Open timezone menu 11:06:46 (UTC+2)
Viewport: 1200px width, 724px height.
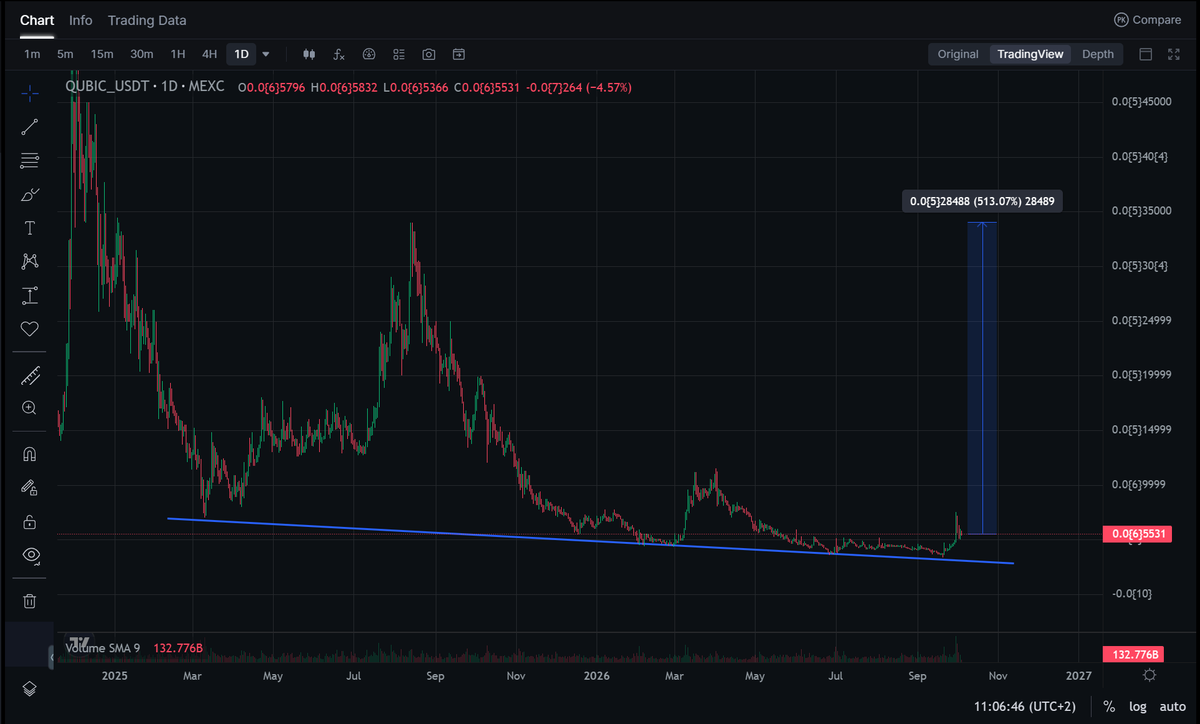pos(1024,706)
